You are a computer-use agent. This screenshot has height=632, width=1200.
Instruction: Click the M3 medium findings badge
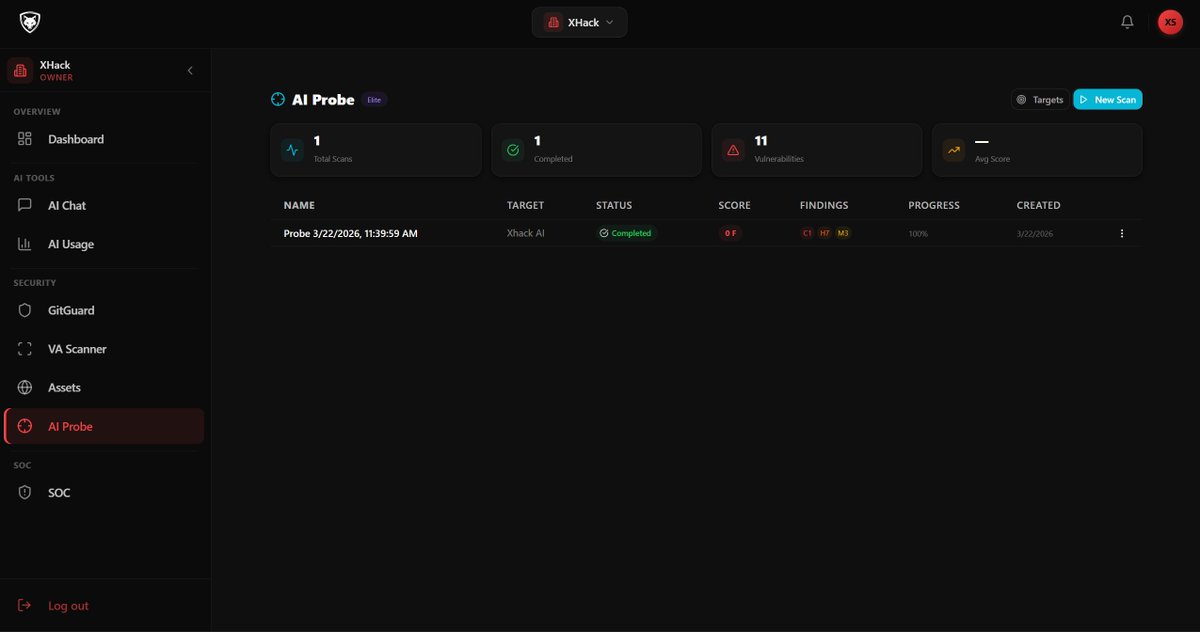point(843,233)
